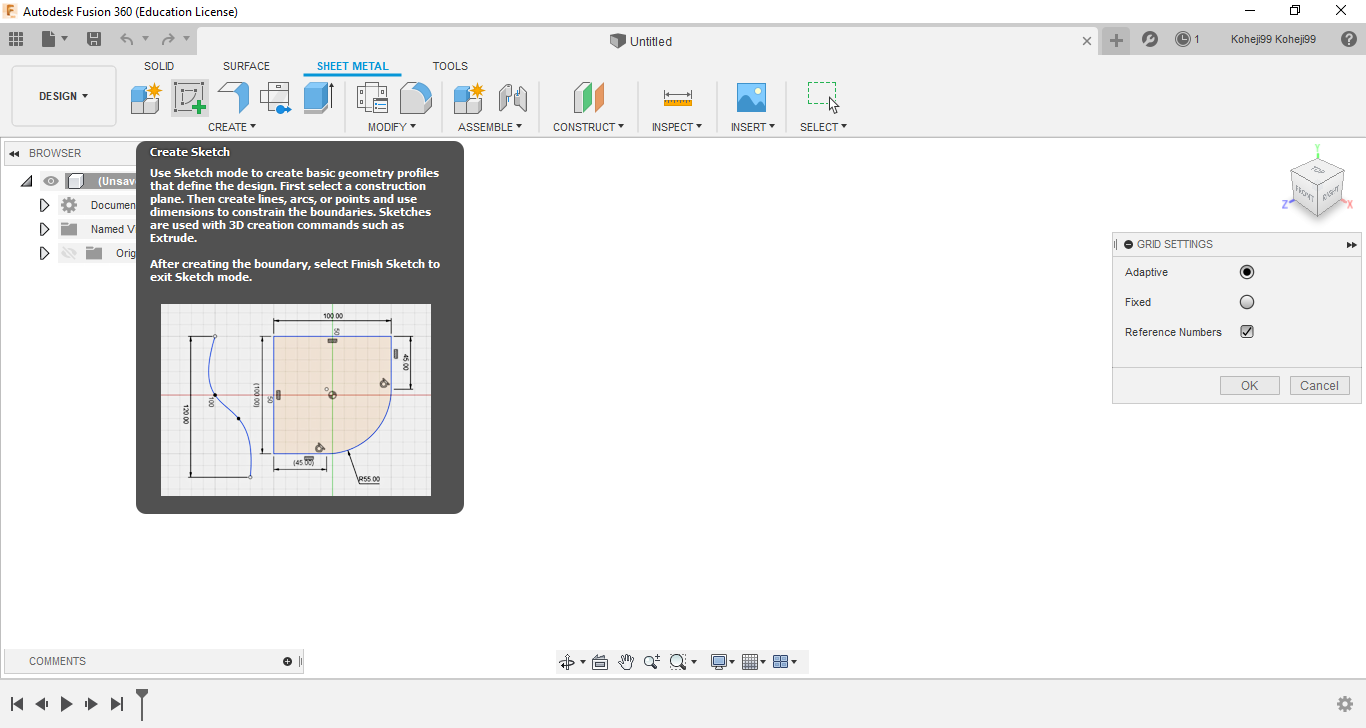Viewport: 1366px width, 728px height.
Task: Expand the Grid Settings panel double-arrow
Action: [x=1352, y=244]
